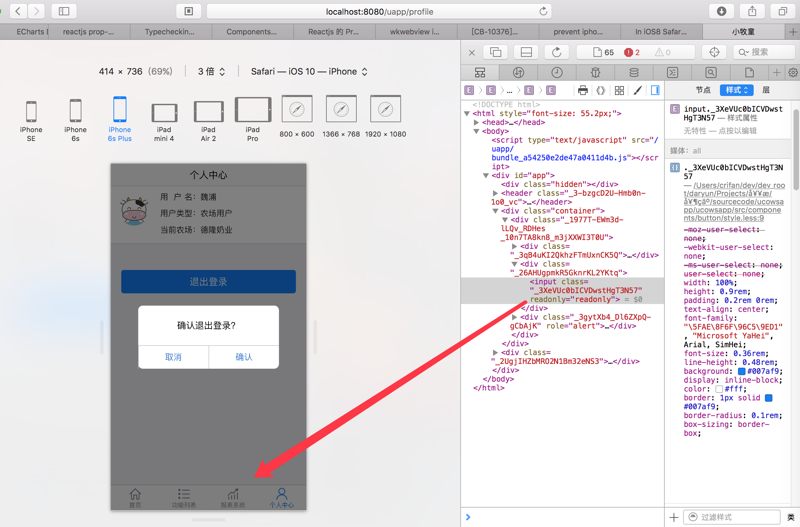The height and width of the screenshot is (527, 800).
Task: Toggle print media styles
Action: point(583,90)
